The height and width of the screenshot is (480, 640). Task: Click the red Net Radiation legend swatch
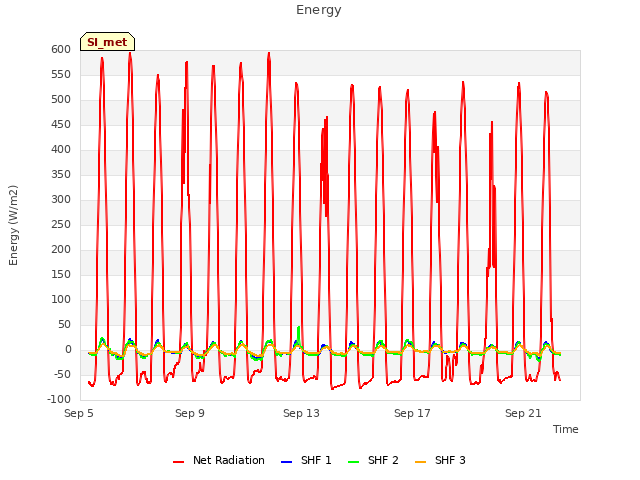click(178, 462)
